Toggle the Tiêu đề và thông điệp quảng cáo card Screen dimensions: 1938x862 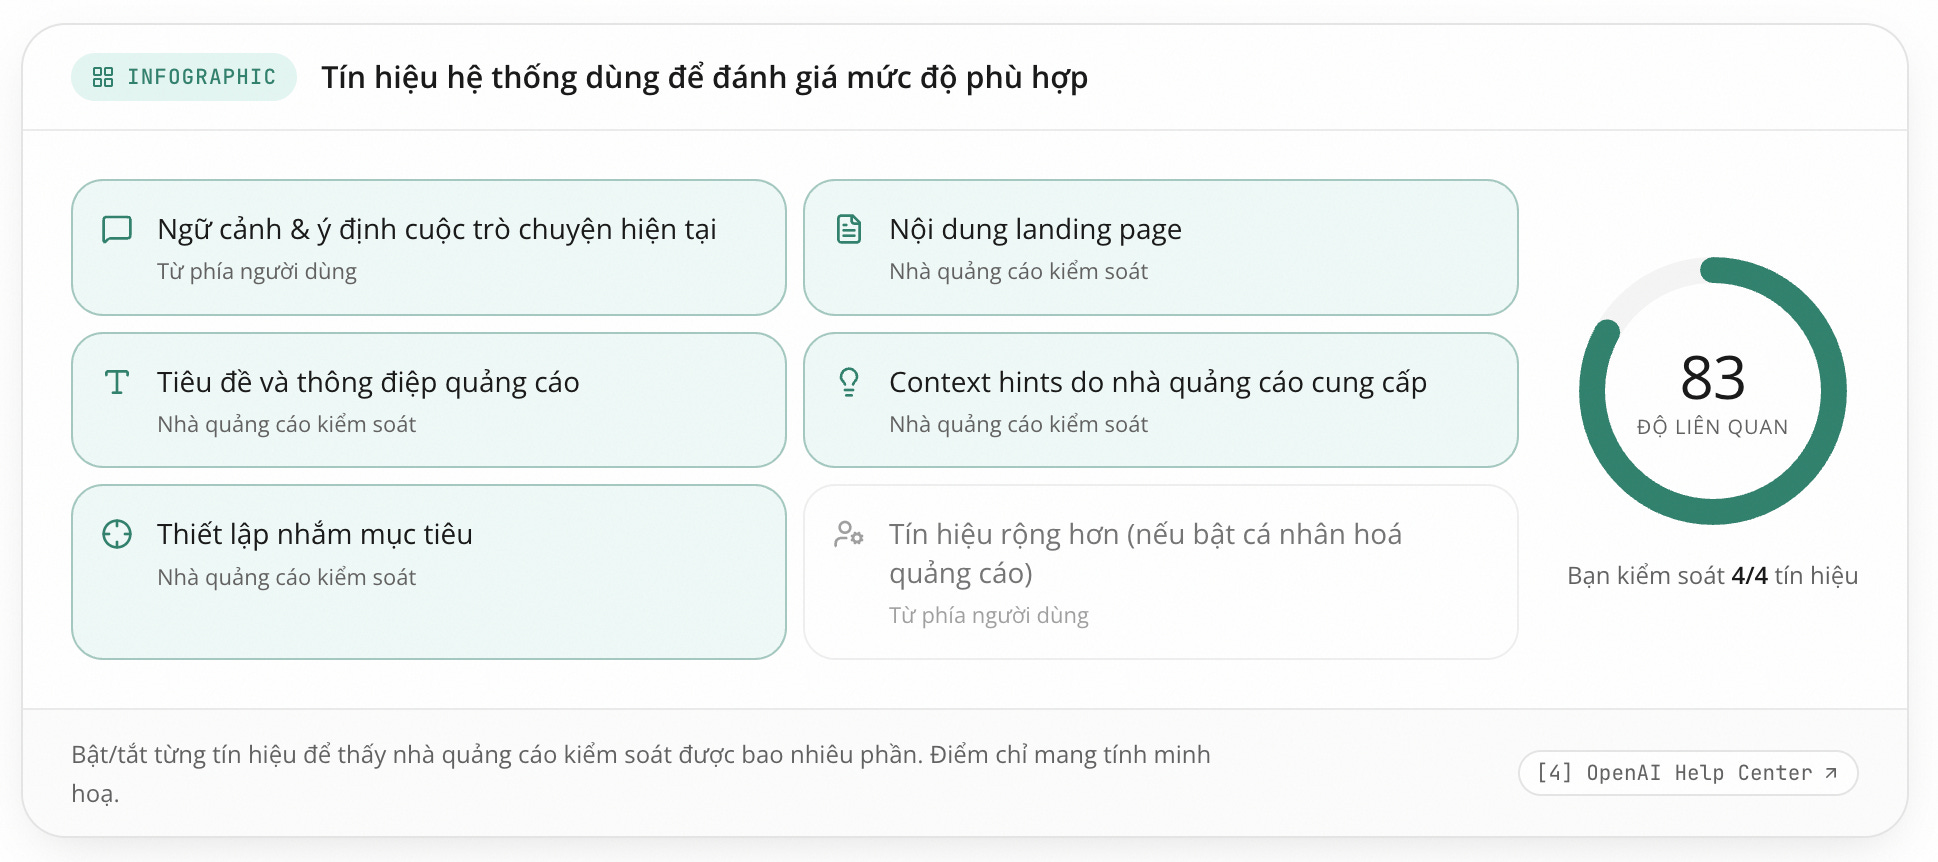(429, 400)
